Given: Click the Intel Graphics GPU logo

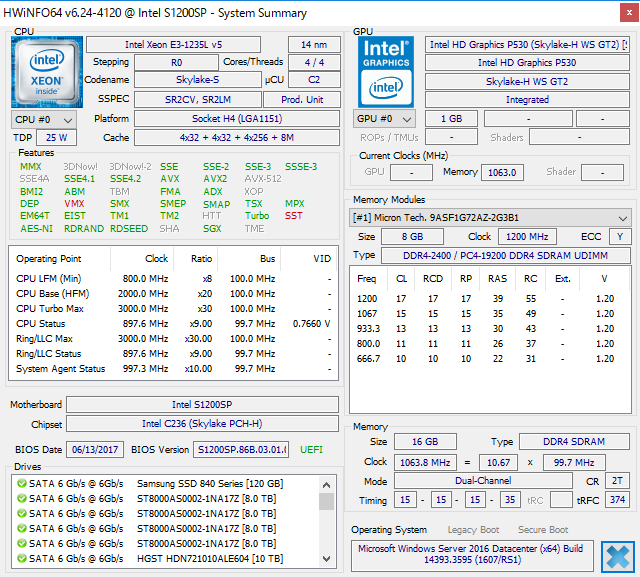Looking at the screenshot, I should (386, 72).
